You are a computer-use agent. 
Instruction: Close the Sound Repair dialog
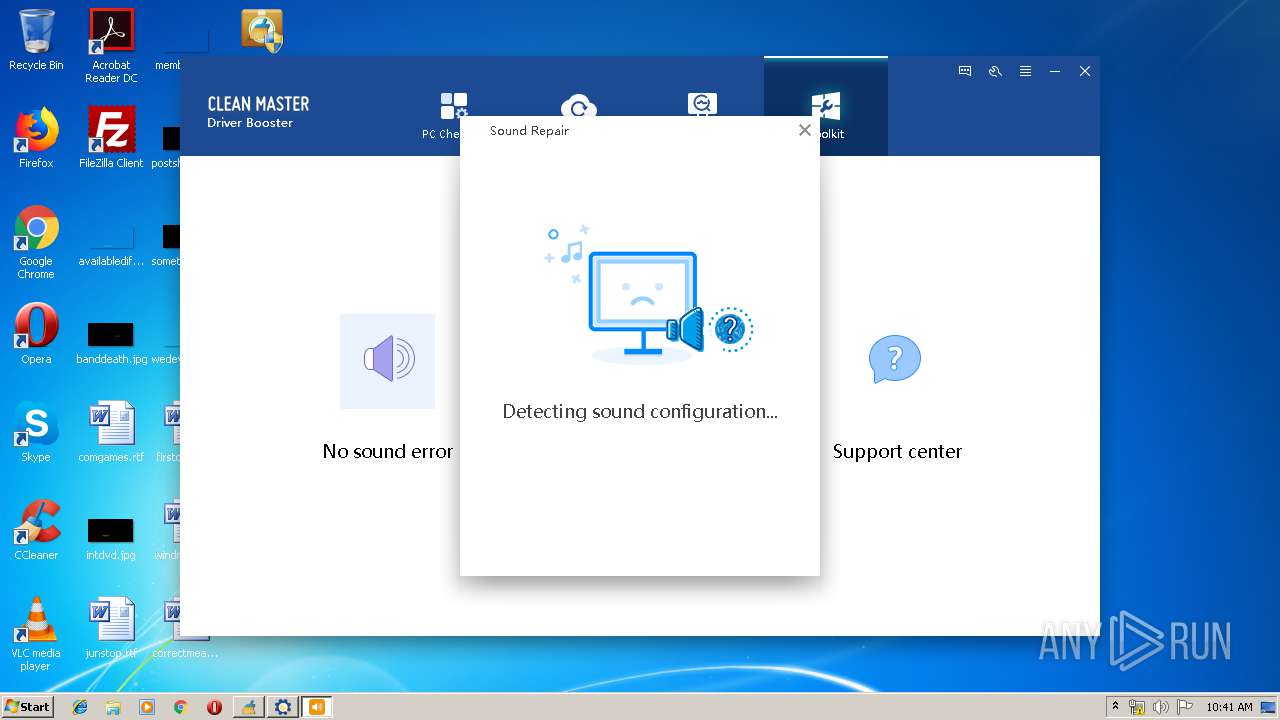point(804,130)
